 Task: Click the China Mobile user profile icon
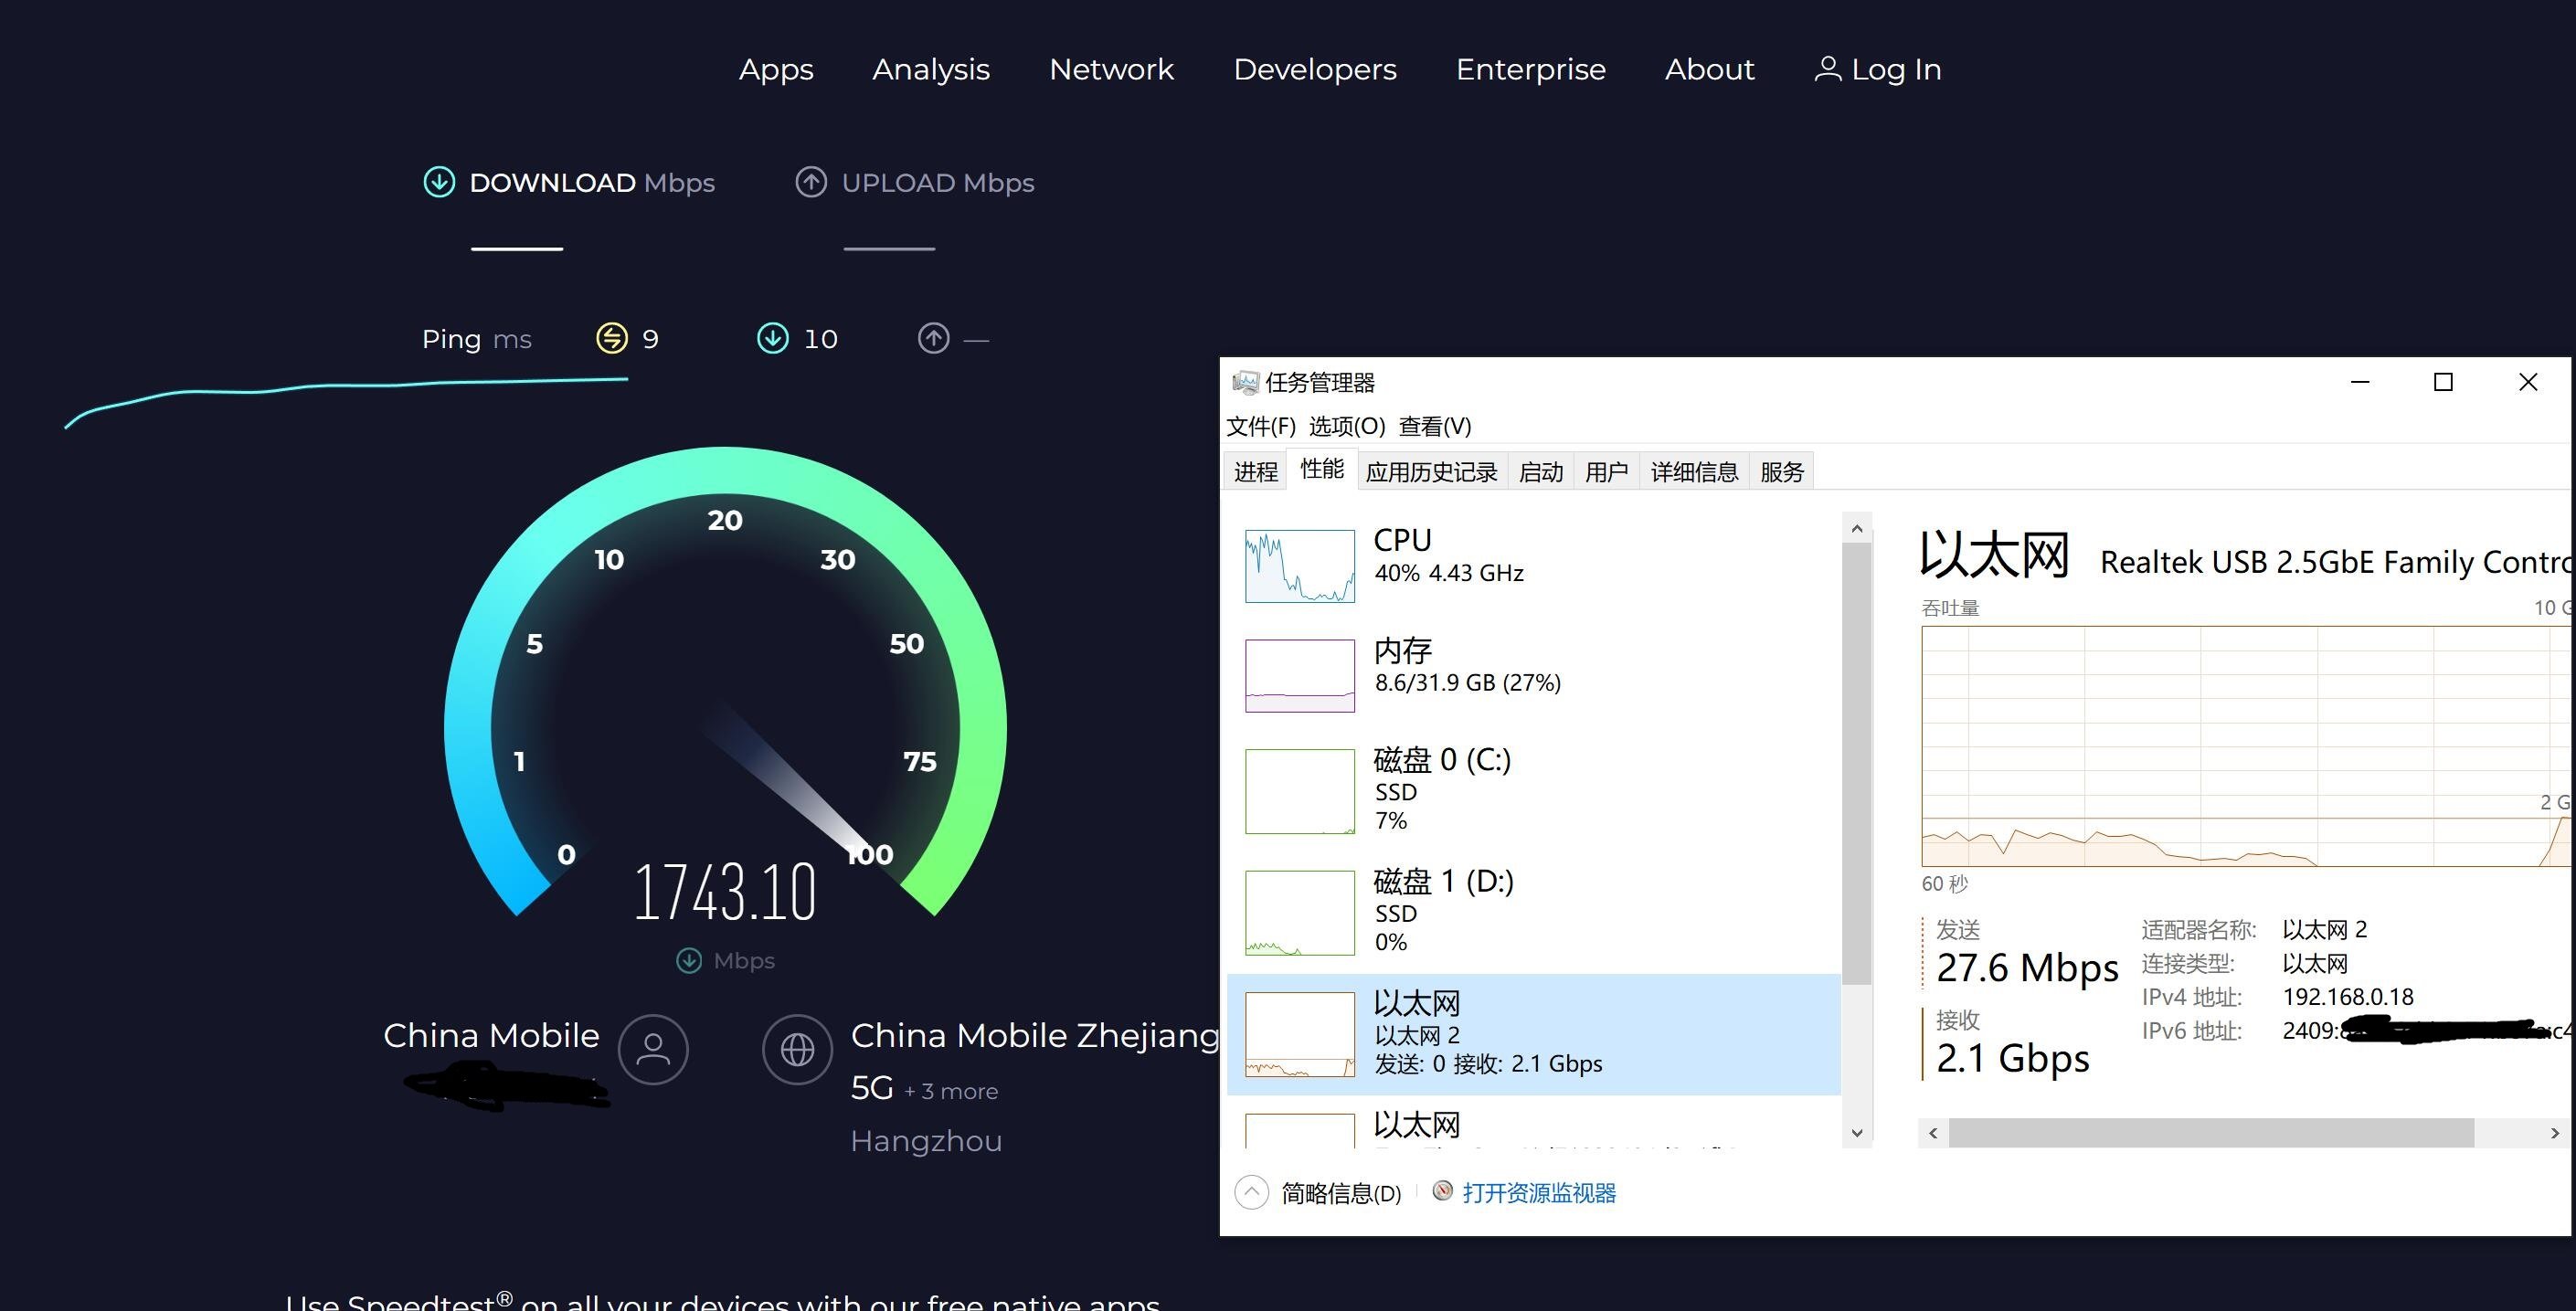click(653, 1049)
